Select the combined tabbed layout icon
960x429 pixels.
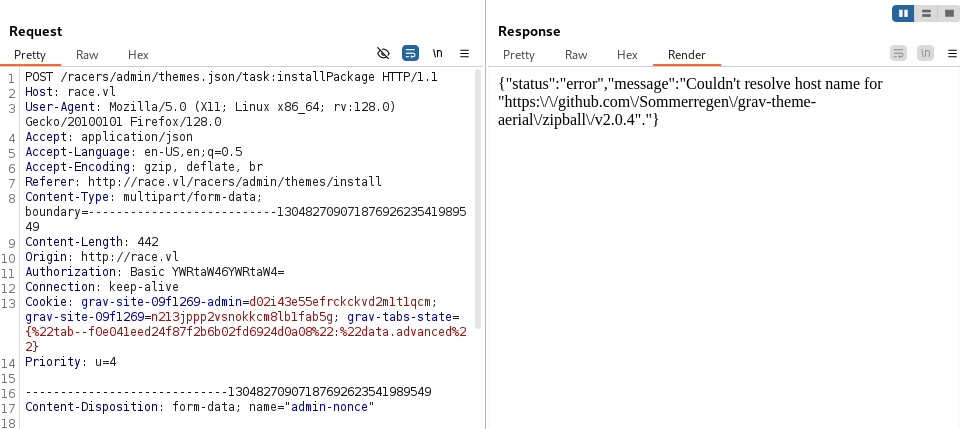point(949,13)
